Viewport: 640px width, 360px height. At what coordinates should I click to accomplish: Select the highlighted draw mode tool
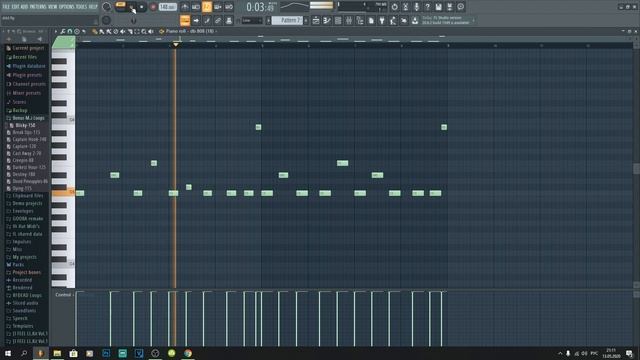click(185, 20)
